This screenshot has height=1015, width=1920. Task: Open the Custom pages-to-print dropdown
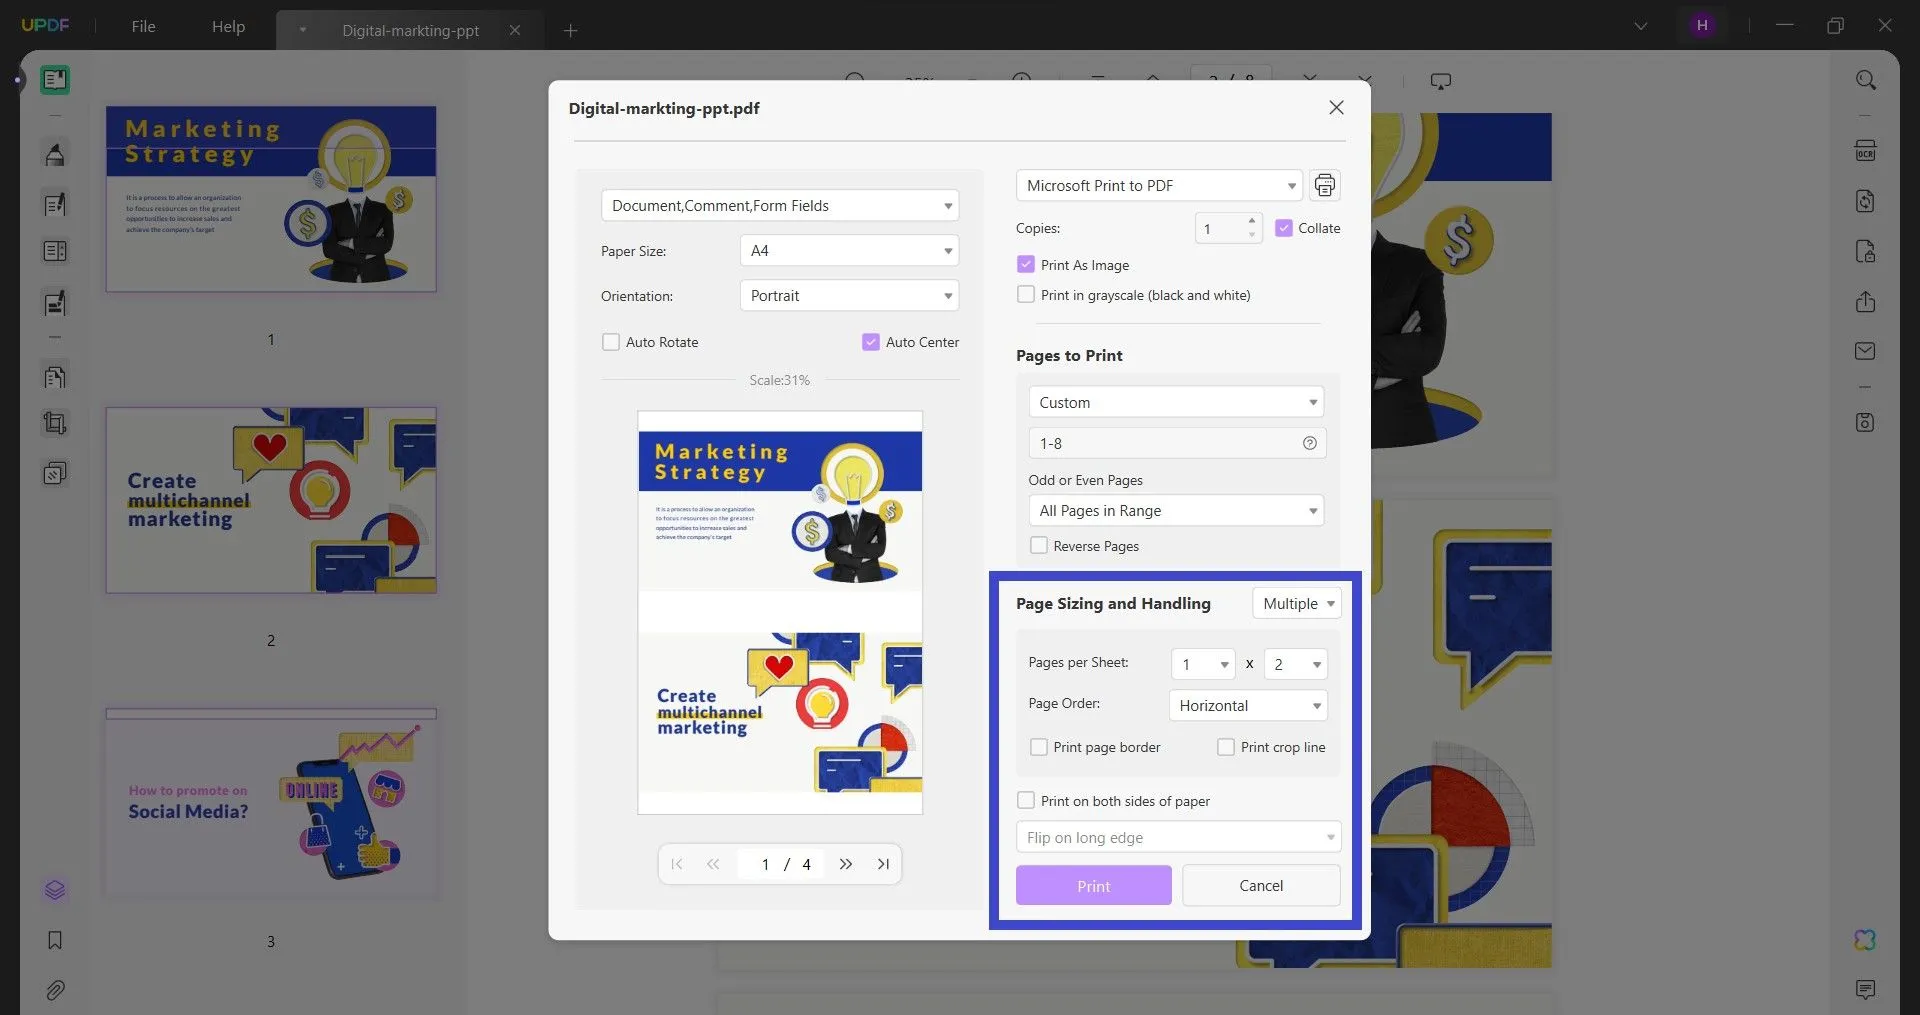coord(1176,403)
